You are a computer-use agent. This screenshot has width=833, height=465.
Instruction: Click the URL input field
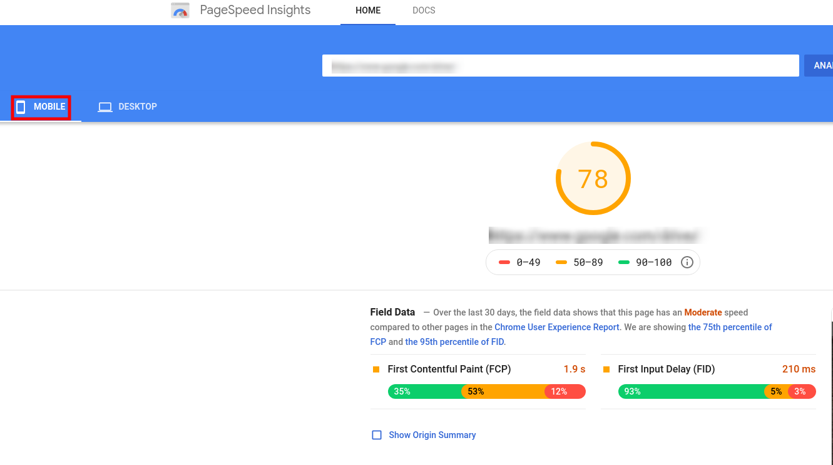click(x=560, y=66)
